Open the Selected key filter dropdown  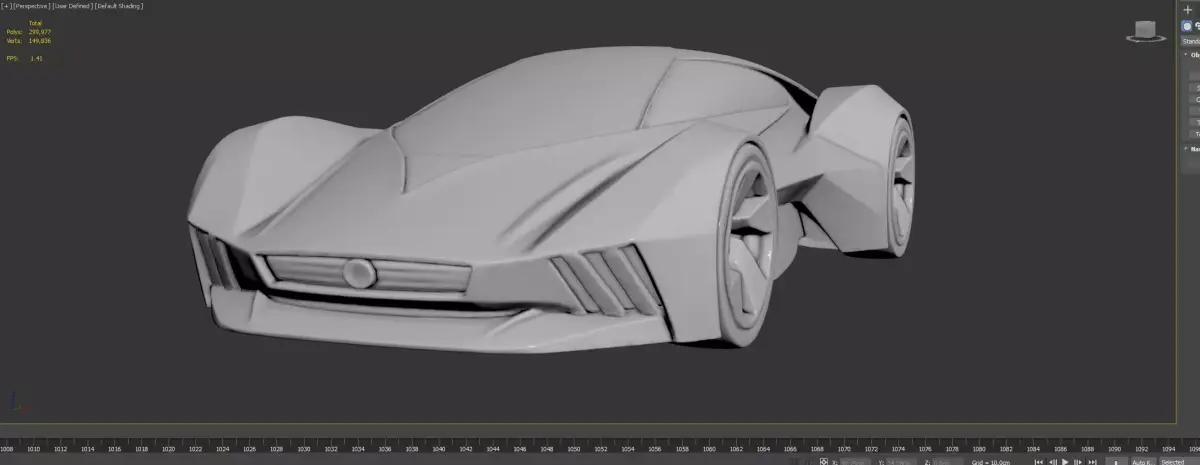[1179, 462]
